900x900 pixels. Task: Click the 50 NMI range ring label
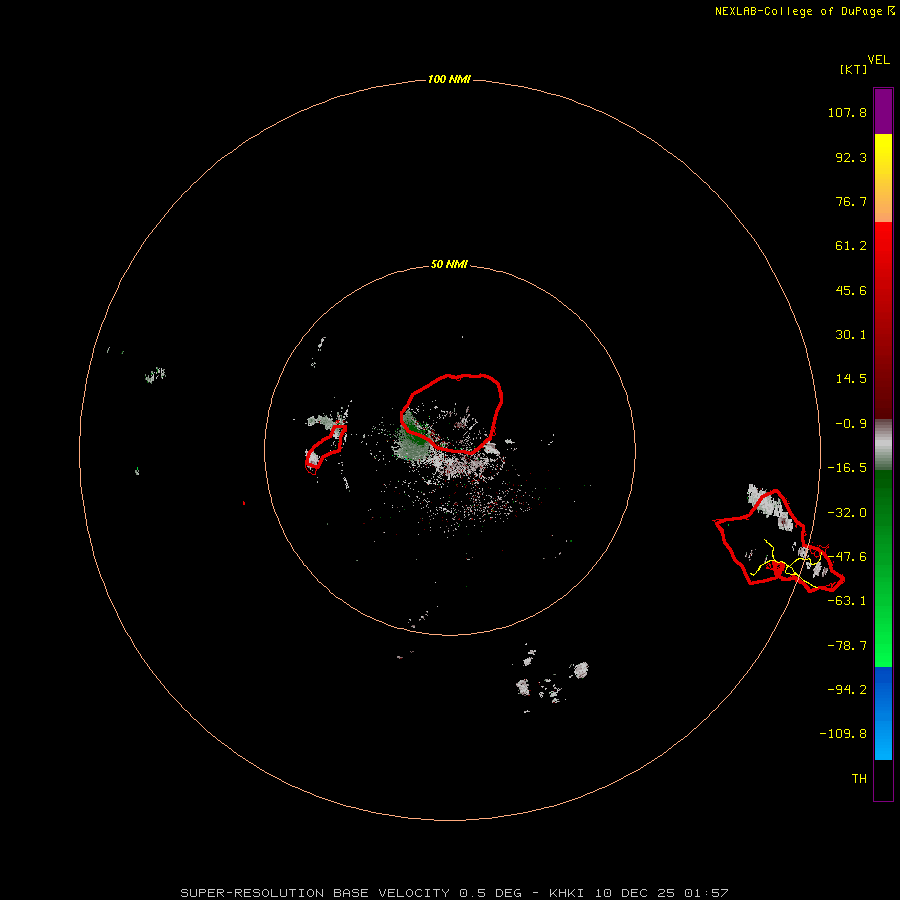coord(449,265)
